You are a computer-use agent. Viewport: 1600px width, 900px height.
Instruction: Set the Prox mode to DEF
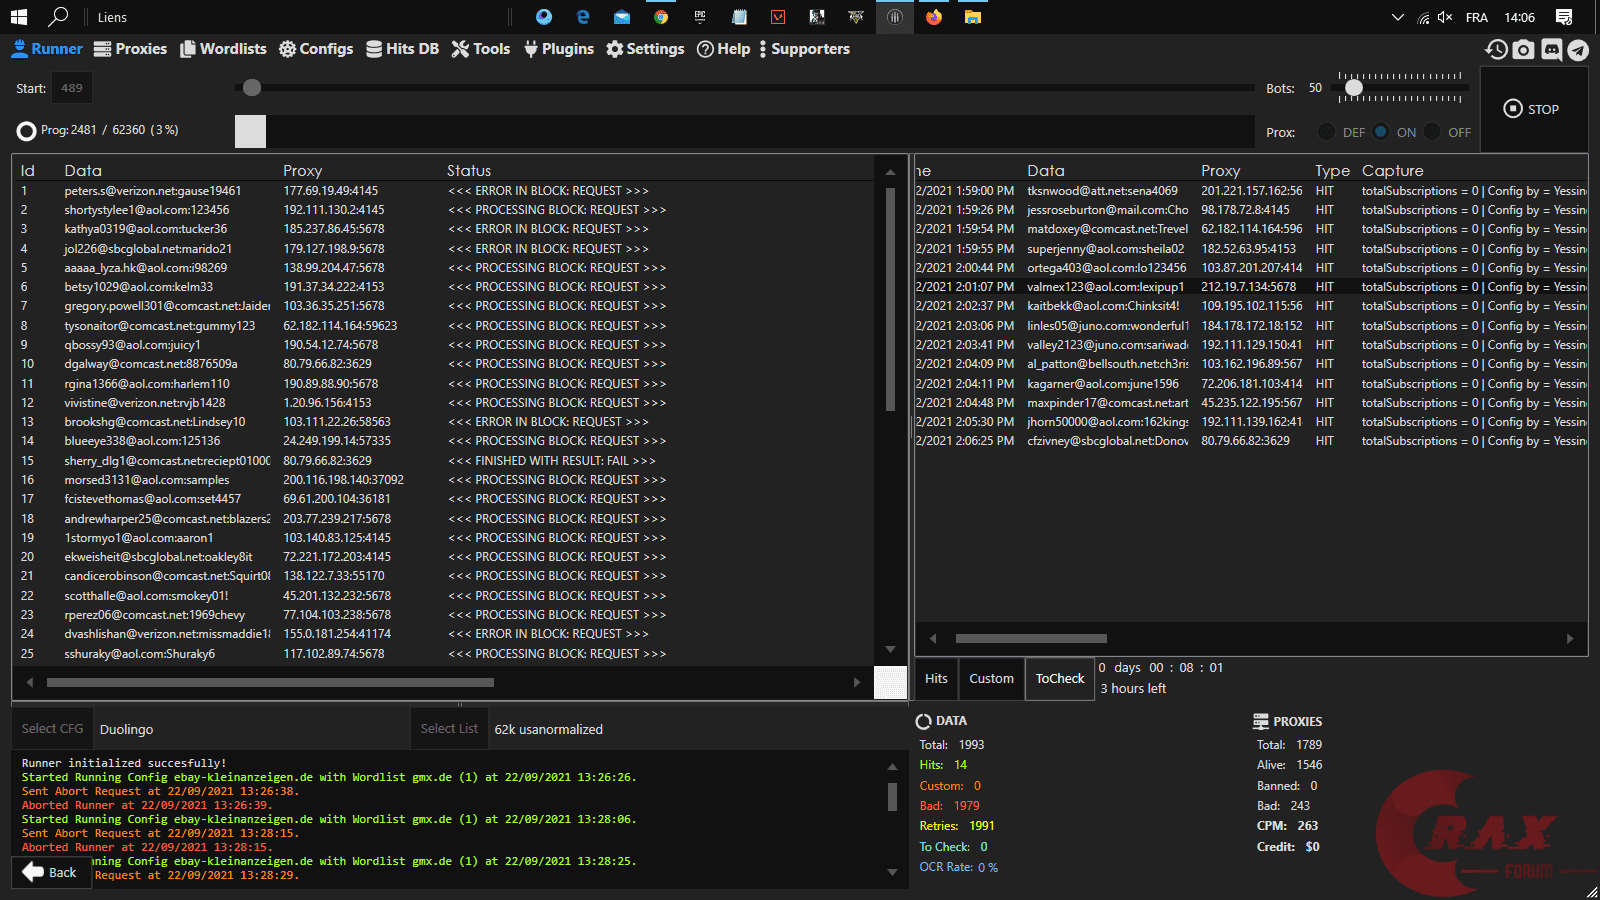(x=1327, y=132)
